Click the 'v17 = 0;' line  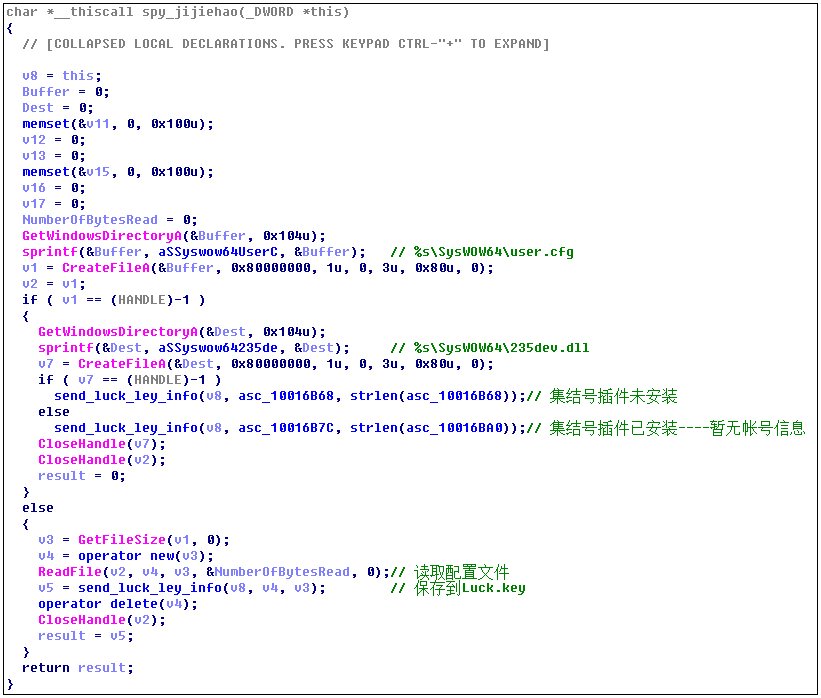click(53, 204)
